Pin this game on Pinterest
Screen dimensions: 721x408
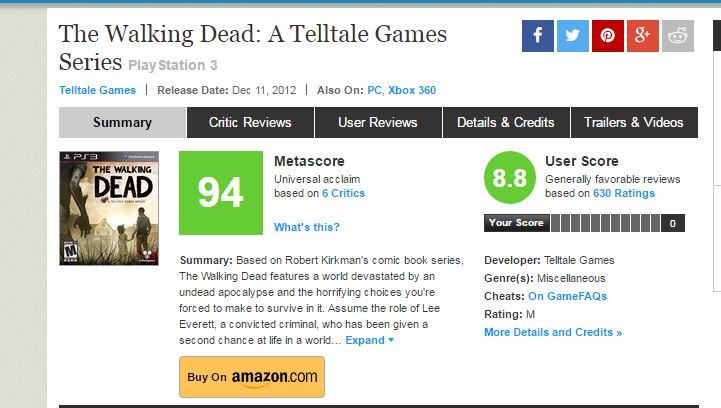(x=607, y=36)
